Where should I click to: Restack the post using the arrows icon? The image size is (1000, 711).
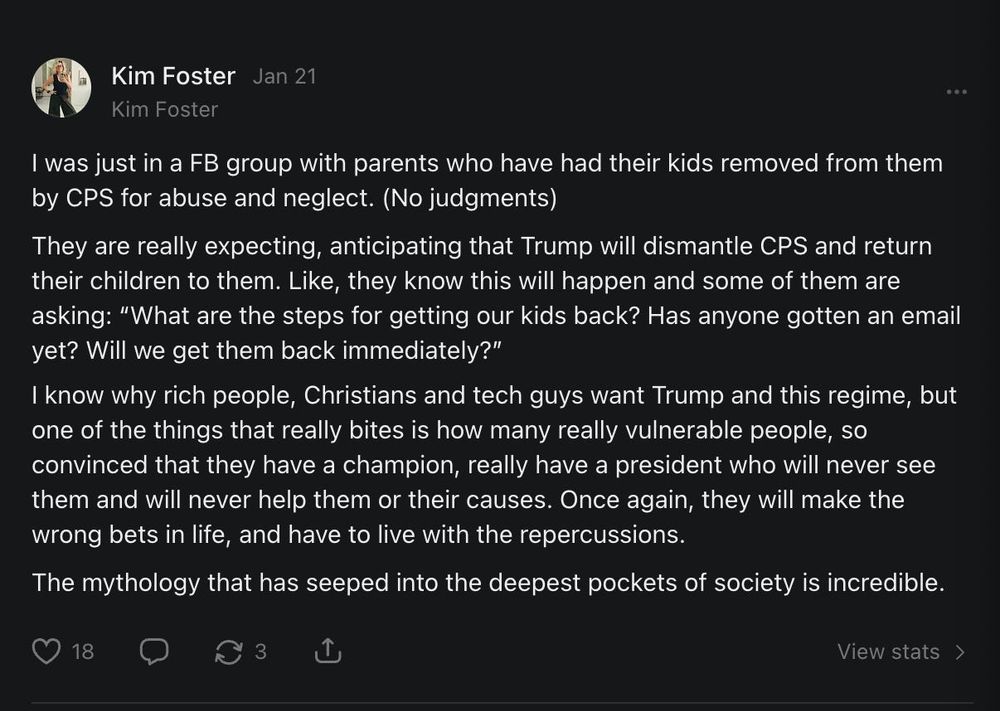[229, 652]
